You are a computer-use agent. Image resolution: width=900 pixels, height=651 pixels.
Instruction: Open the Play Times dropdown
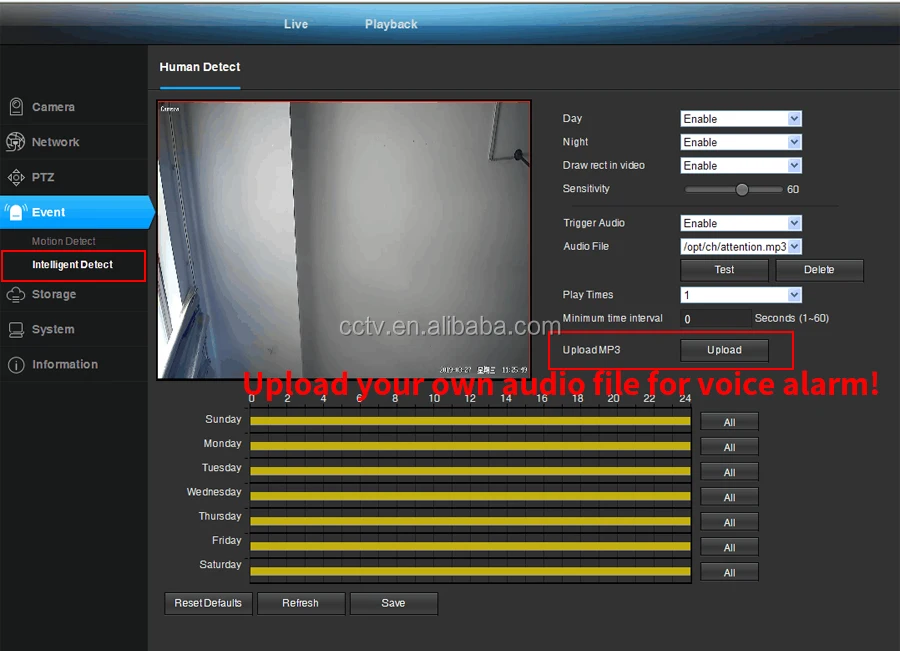741,295
